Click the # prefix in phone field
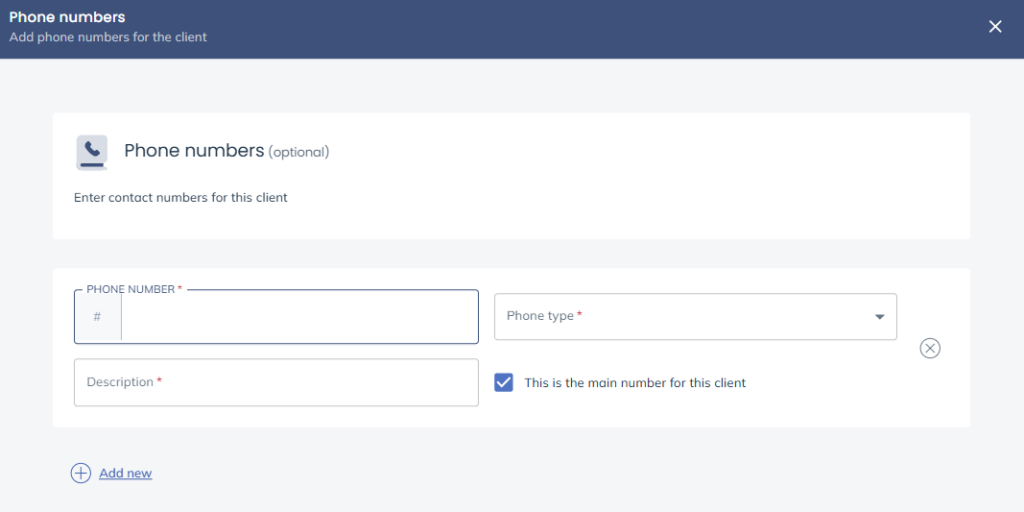The image size is (1024, 512). click(97, 317)
